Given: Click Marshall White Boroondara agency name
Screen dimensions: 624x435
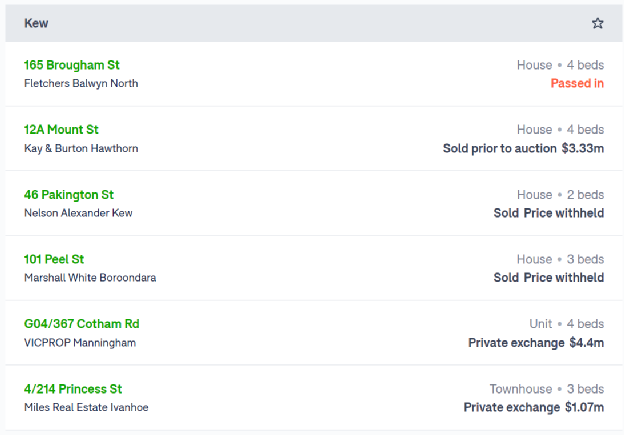Looking at the screenshot, I should pyautogui.click(x=90, y=277).
